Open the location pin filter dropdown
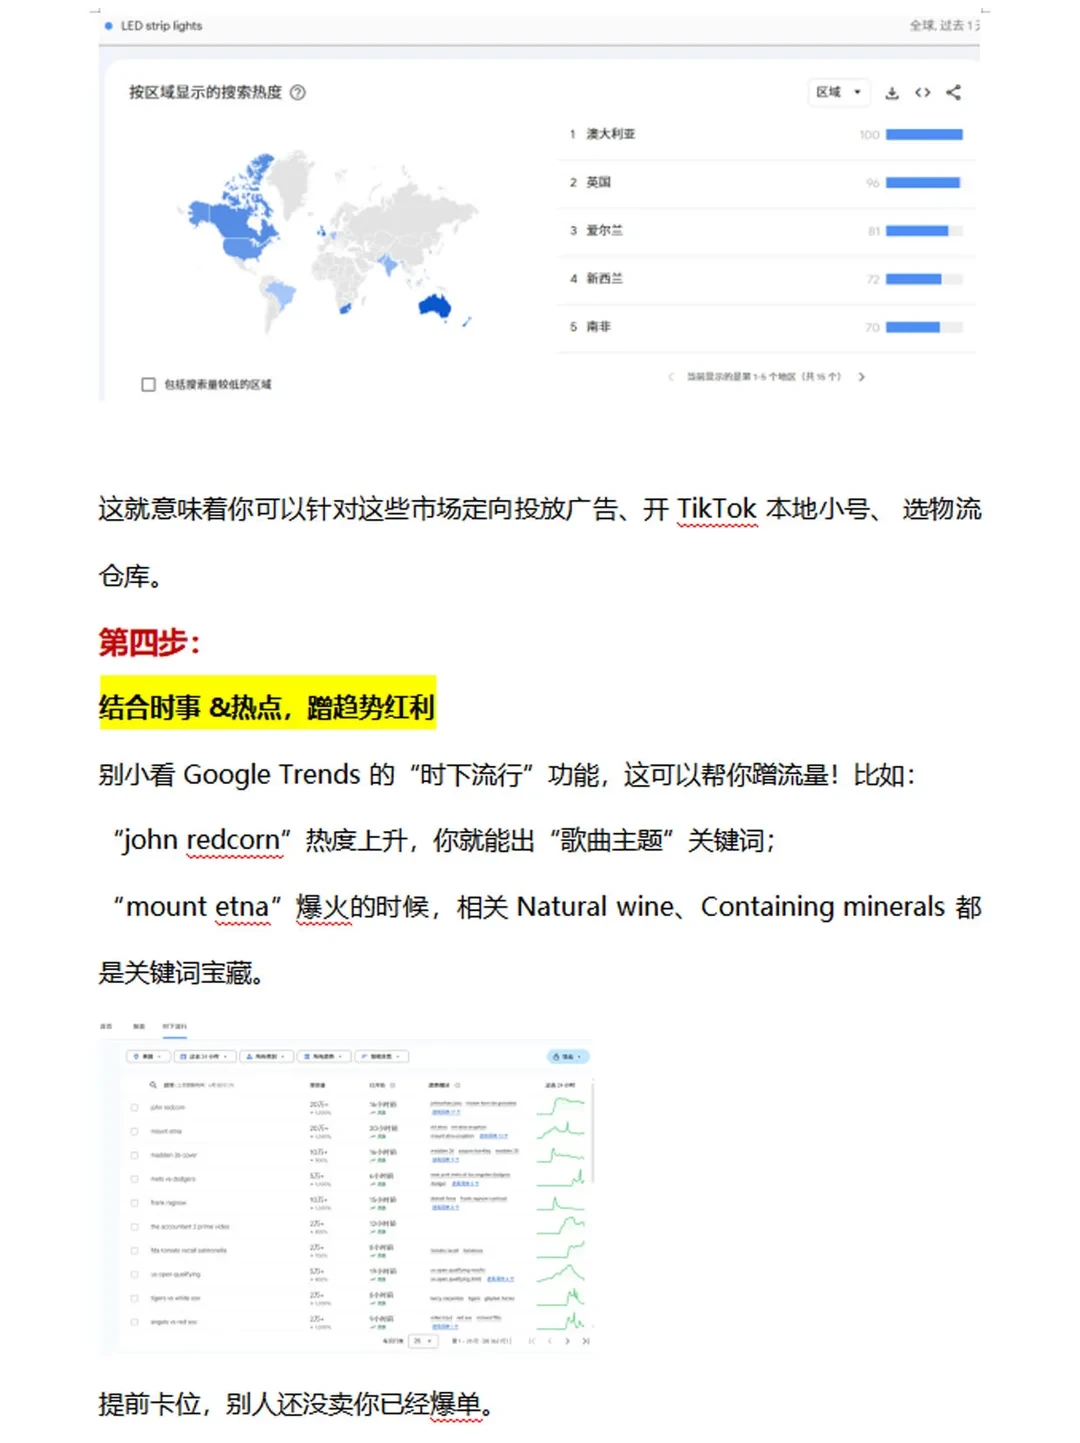 [x=147, y=1056]
